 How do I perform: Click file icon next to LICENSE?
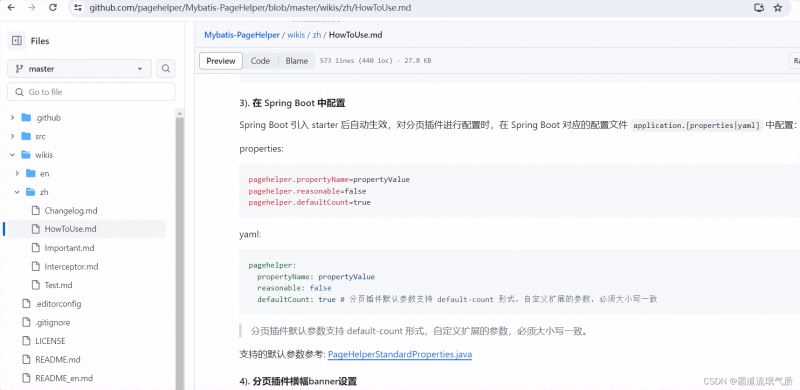pos(27,340)
